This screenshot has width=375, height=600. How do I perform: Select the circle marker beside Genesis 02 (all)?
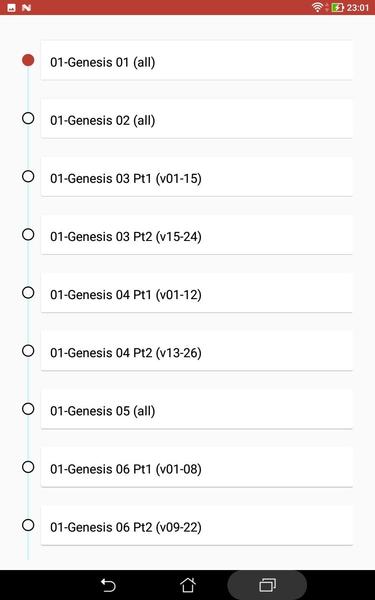click(x=28, y=118)
